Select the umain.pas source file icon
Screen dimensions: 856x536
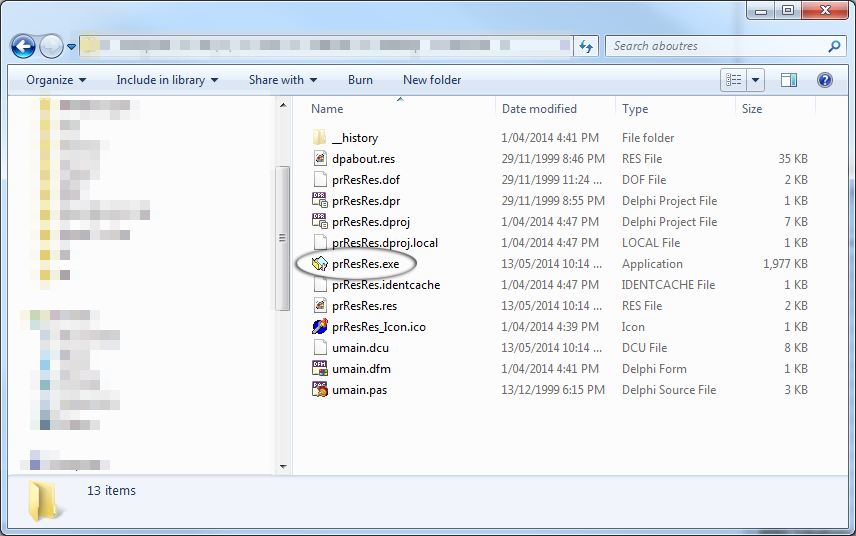point(319,390)
